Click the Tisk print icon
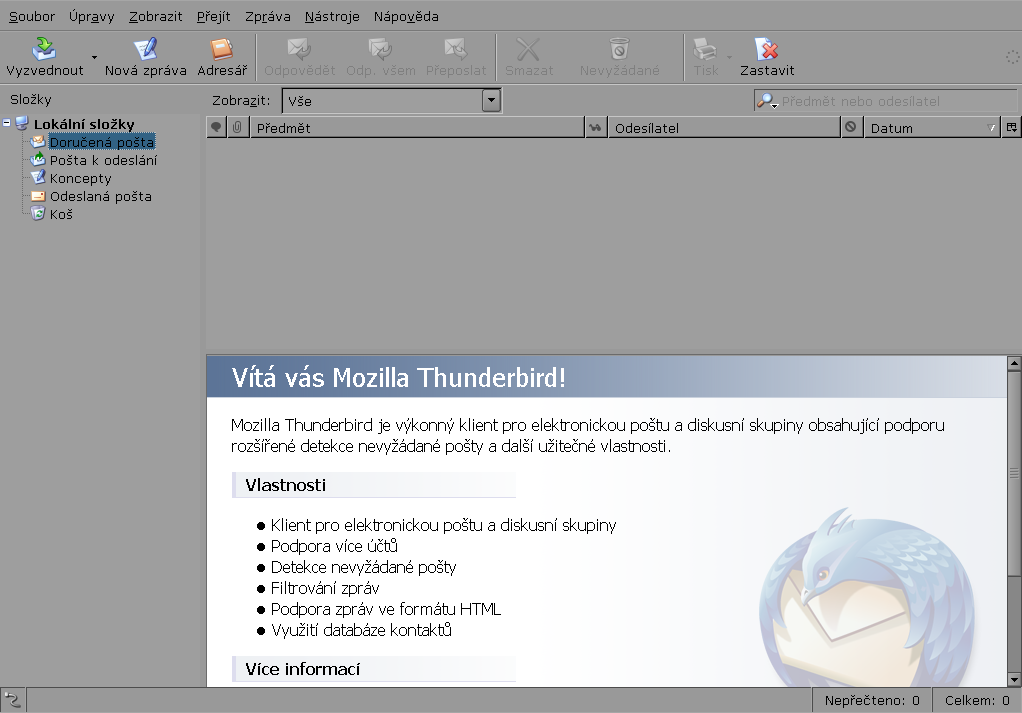 (x=705, y=49)
